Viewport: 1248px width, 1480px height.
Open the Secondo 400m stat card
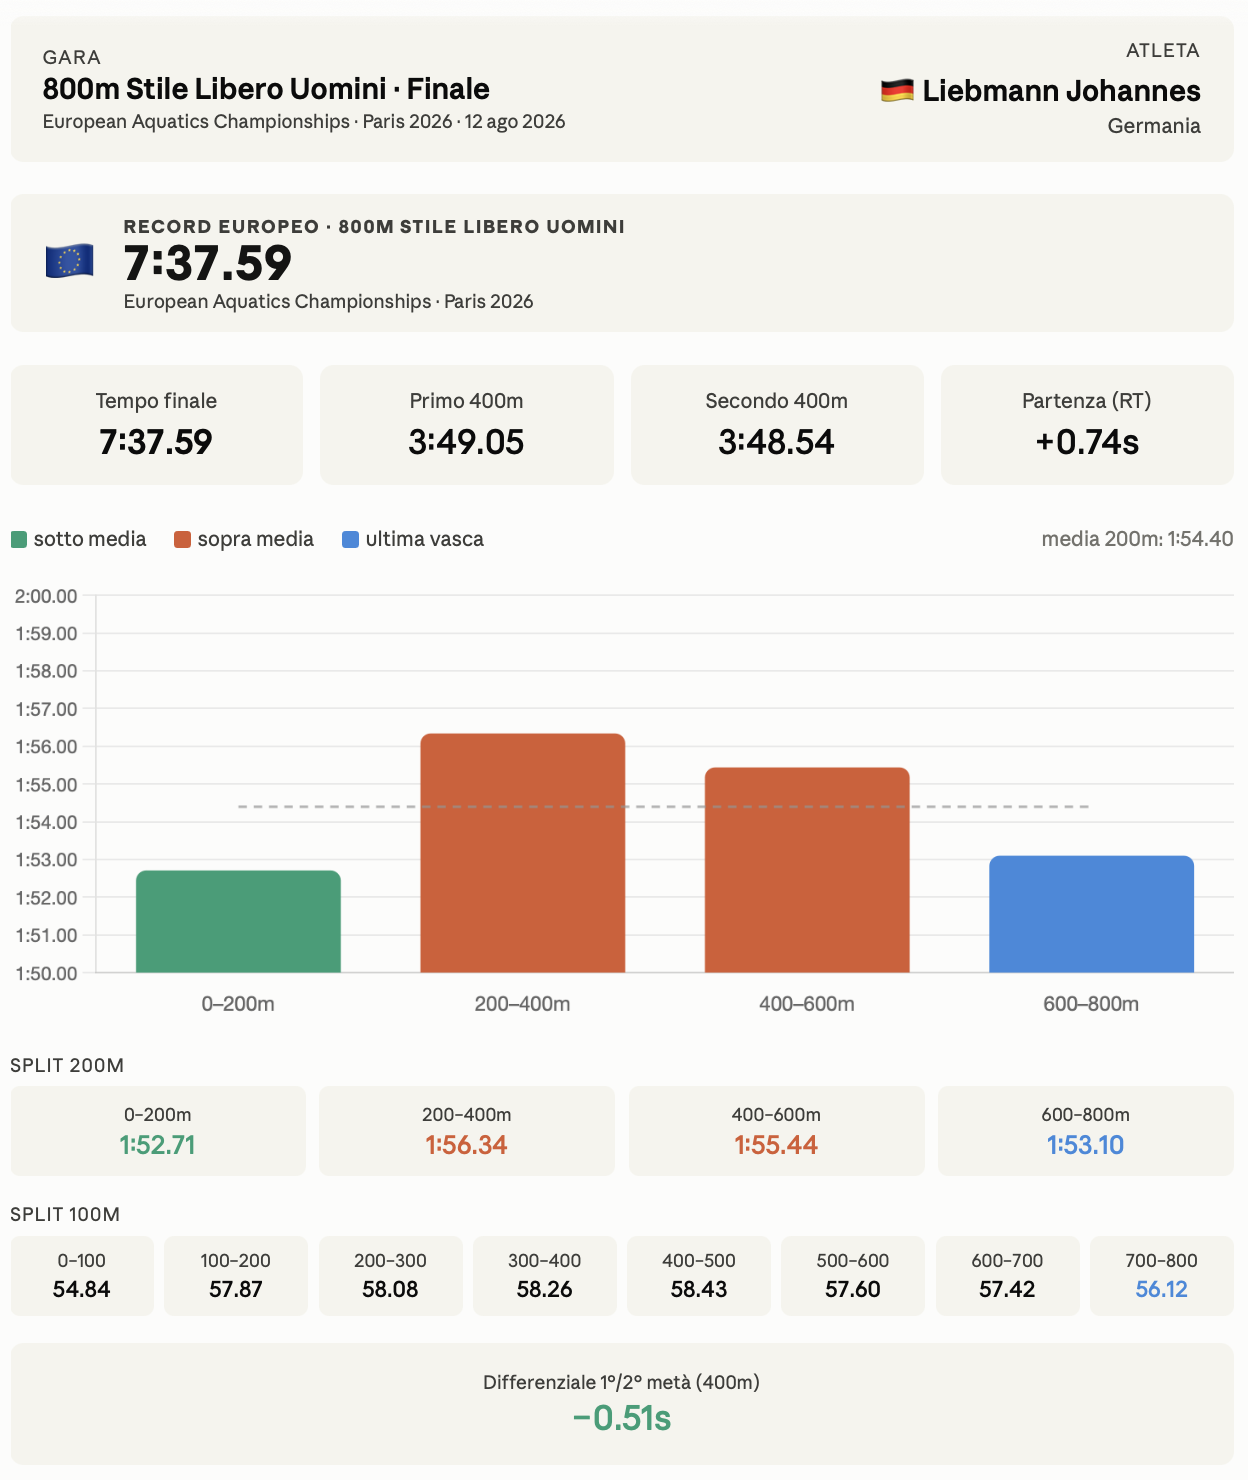777,425
